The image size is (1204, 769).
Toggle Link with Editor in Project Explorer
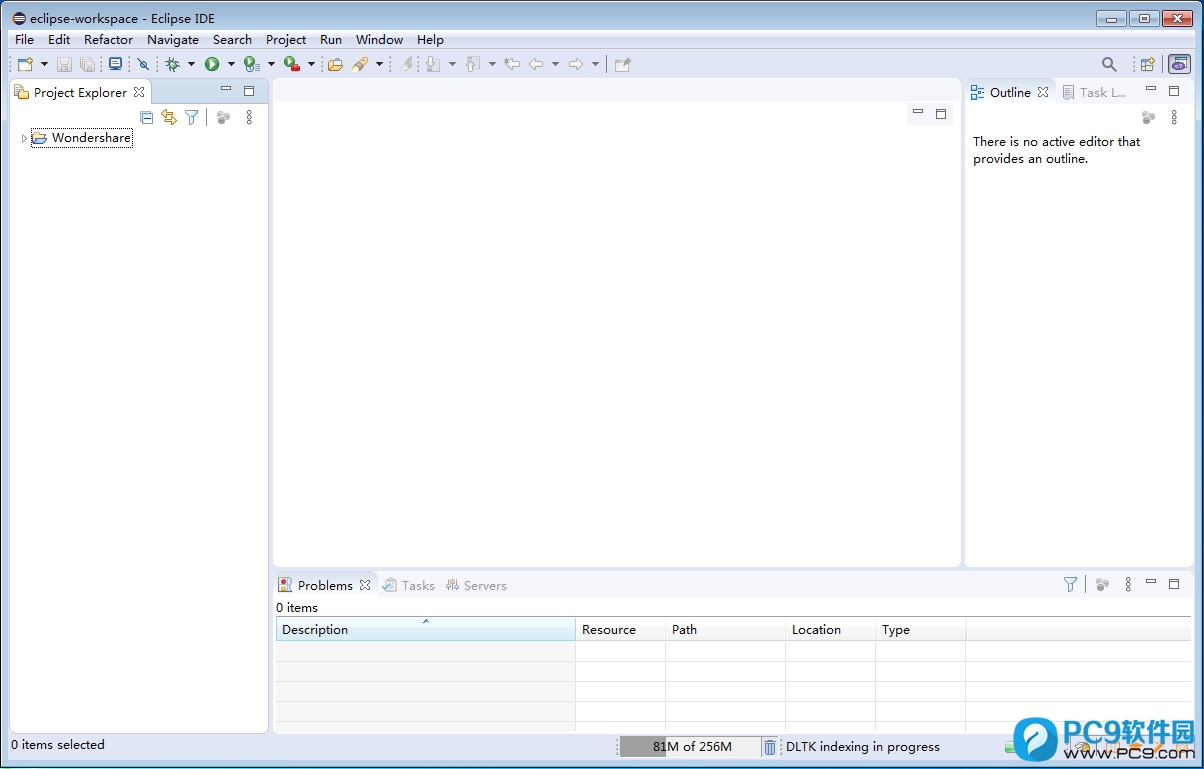point(169,117)
